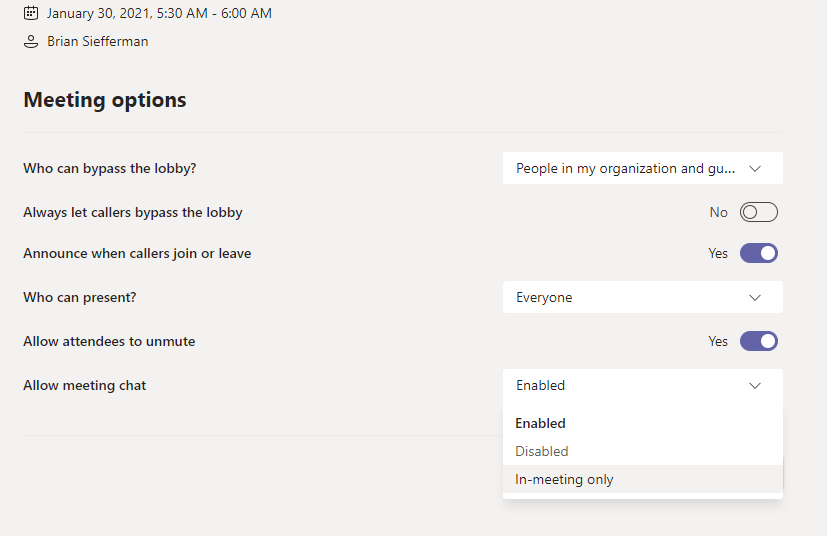Image resolution: width=827 pixels, height=536 pixels.
Task: Click the person icon next to Brian Siefferman
Action: coord(31,42)
